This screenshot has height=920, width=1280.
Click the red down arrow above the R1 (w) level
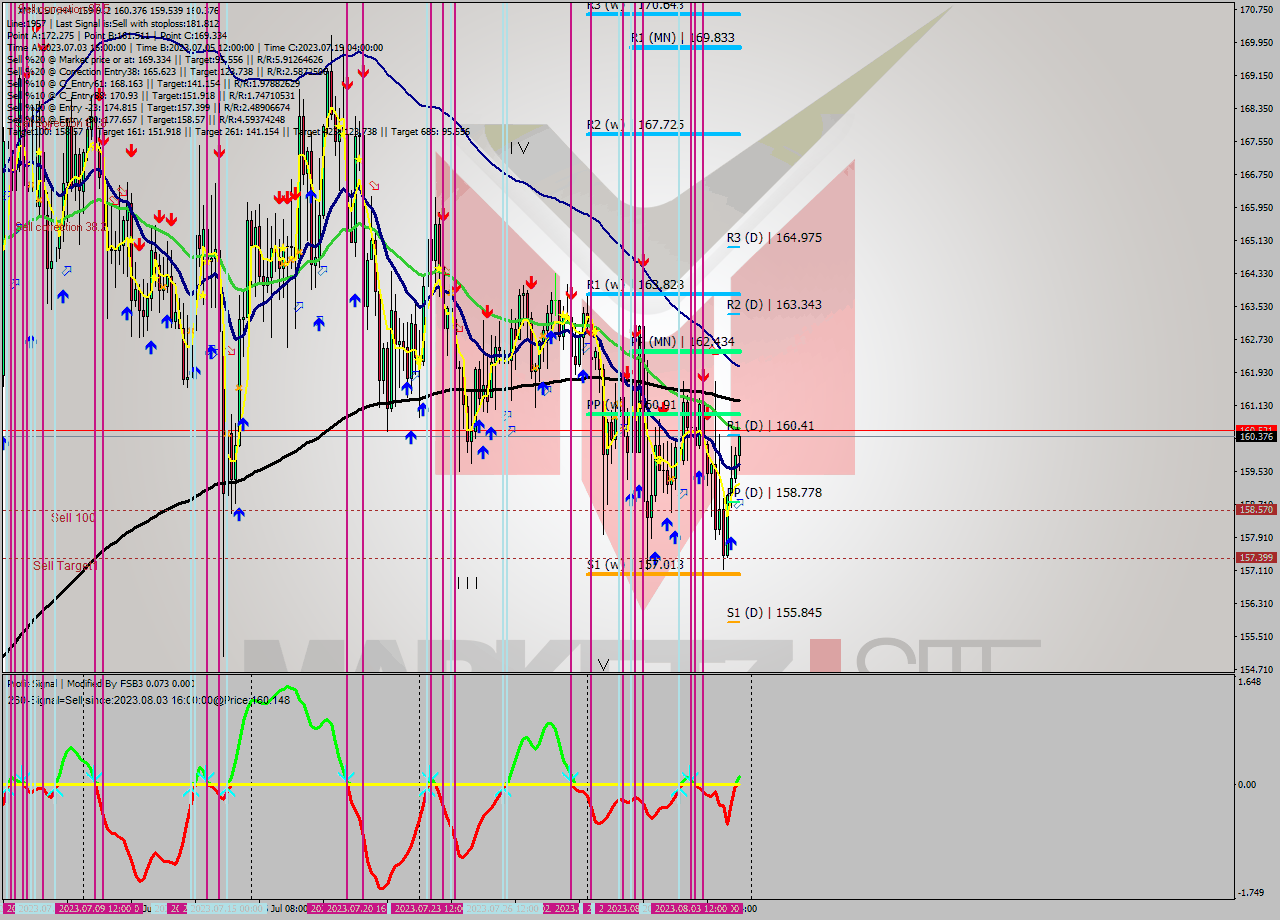coord(644,261)
